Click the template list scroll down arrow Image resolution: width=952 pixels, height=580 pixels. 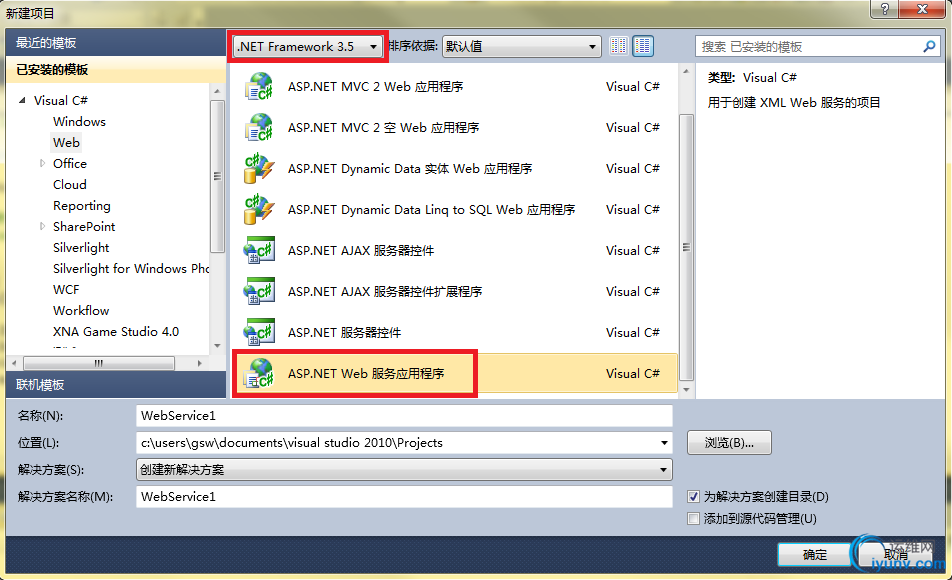(686, 390)
